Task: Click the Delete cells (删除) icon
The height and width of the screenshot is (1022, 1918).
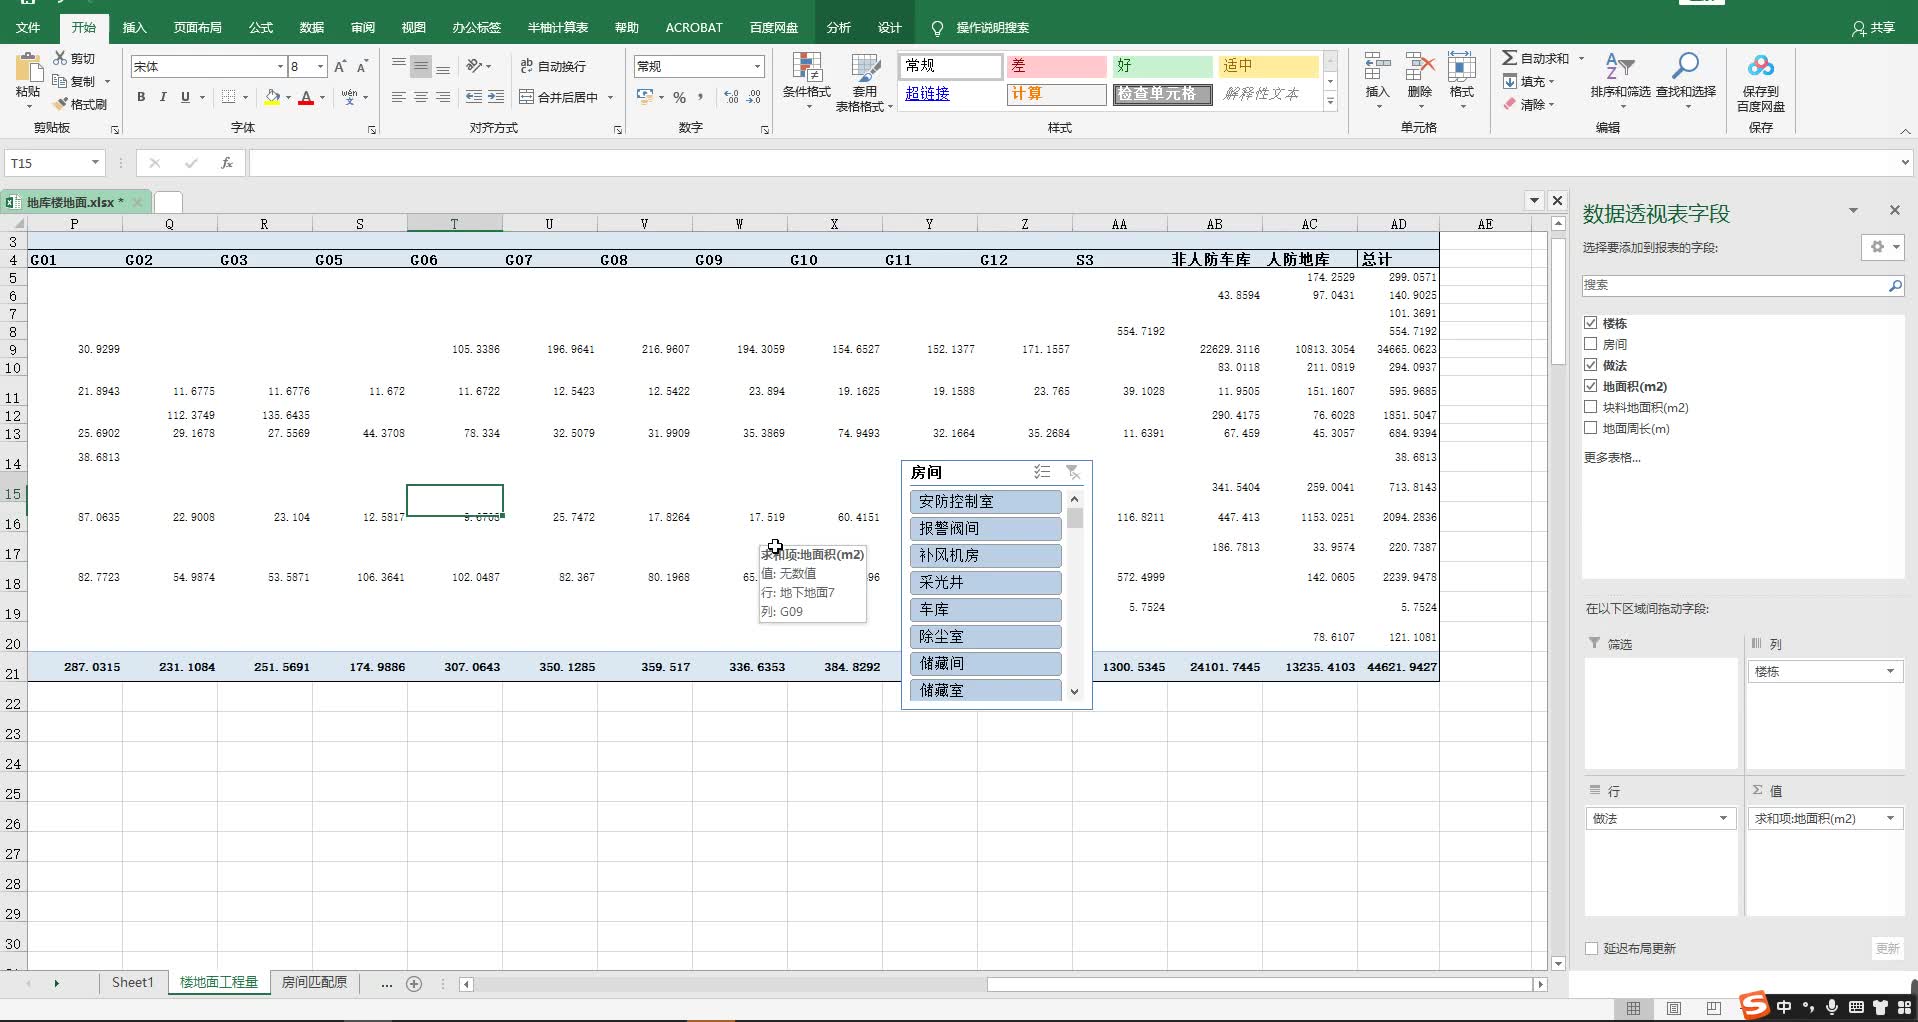Action: click(x=1420, y=67)
